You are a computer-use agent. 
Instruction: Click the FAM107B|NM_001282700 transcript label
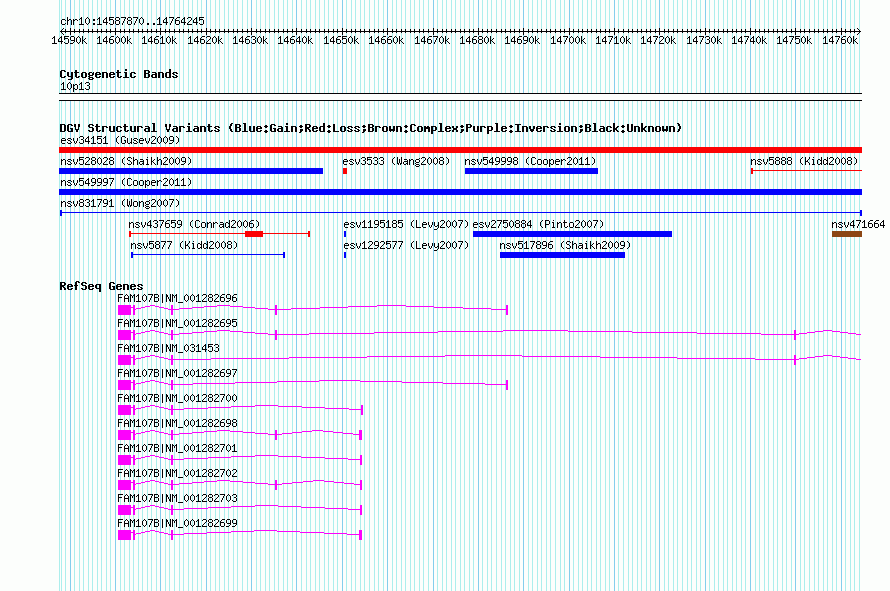click(x=177, y=398)
